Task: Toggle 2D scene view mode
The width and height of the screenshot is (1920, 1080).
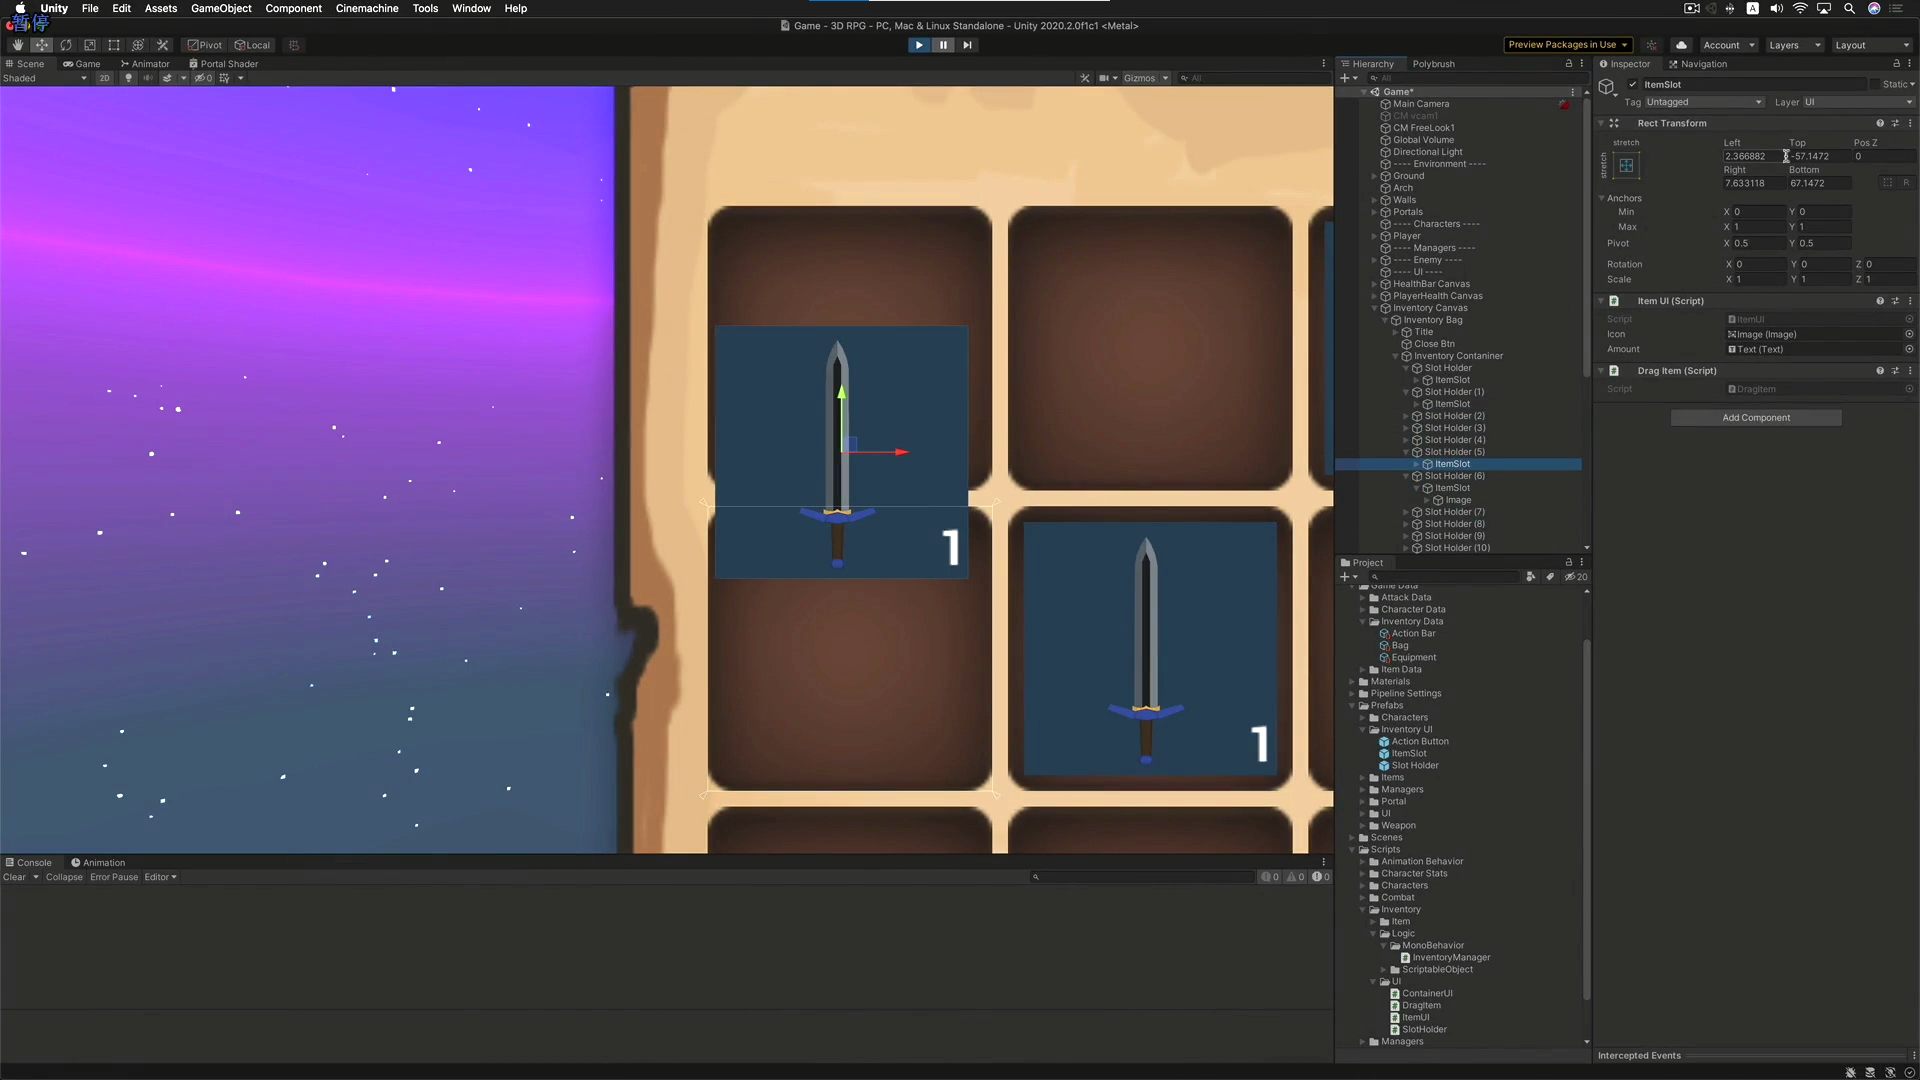Action: tap(104, 78)
